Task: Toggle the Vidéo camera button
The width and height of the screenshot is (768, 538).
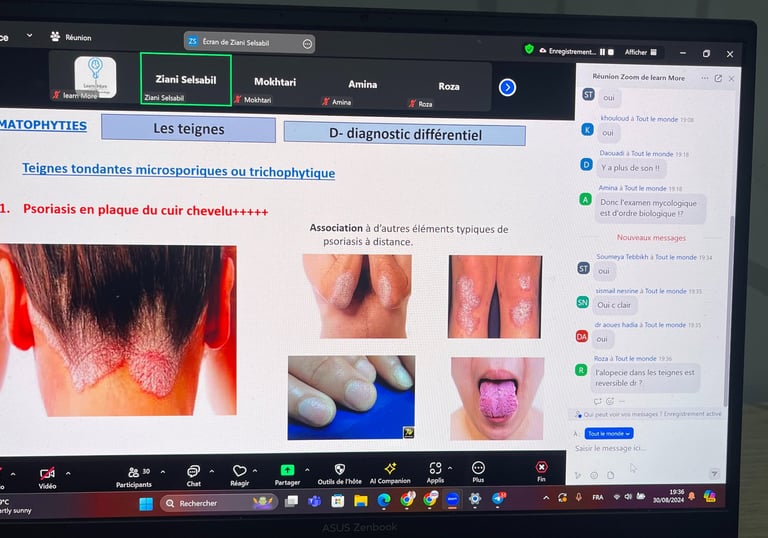Action: tap(48, 478)
